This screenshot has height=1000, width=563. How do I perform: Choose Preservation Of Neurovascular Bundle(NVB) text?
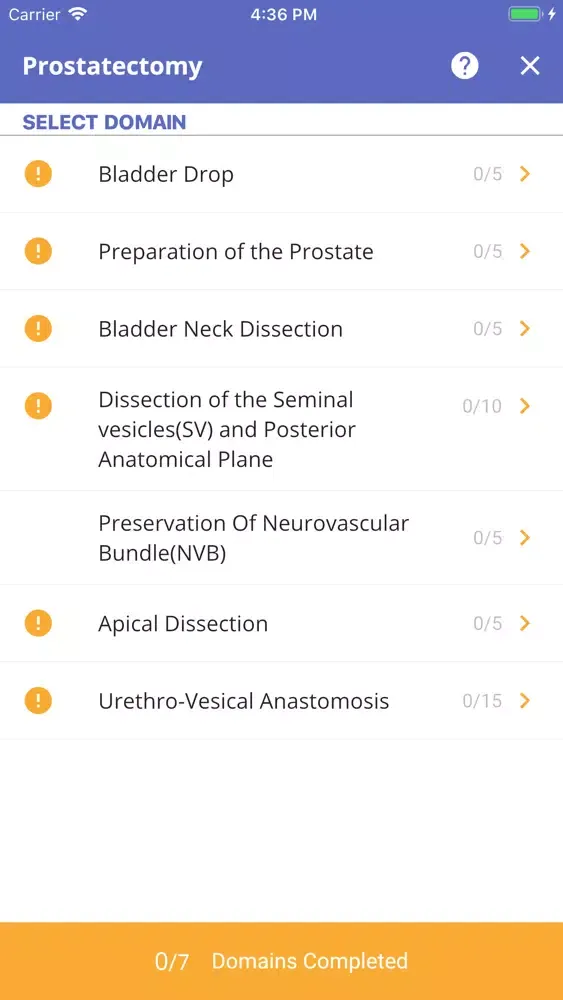(253, 538)
